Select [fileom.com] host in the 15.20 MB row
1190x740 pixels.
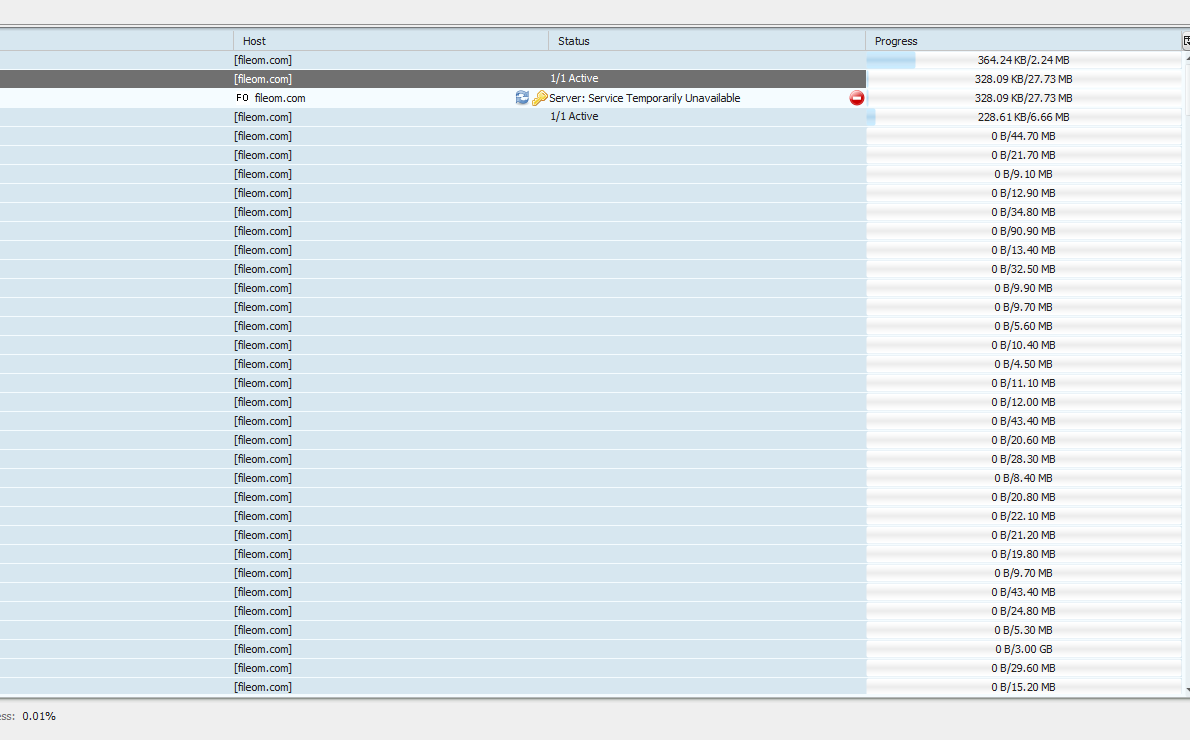coord(263,687)
